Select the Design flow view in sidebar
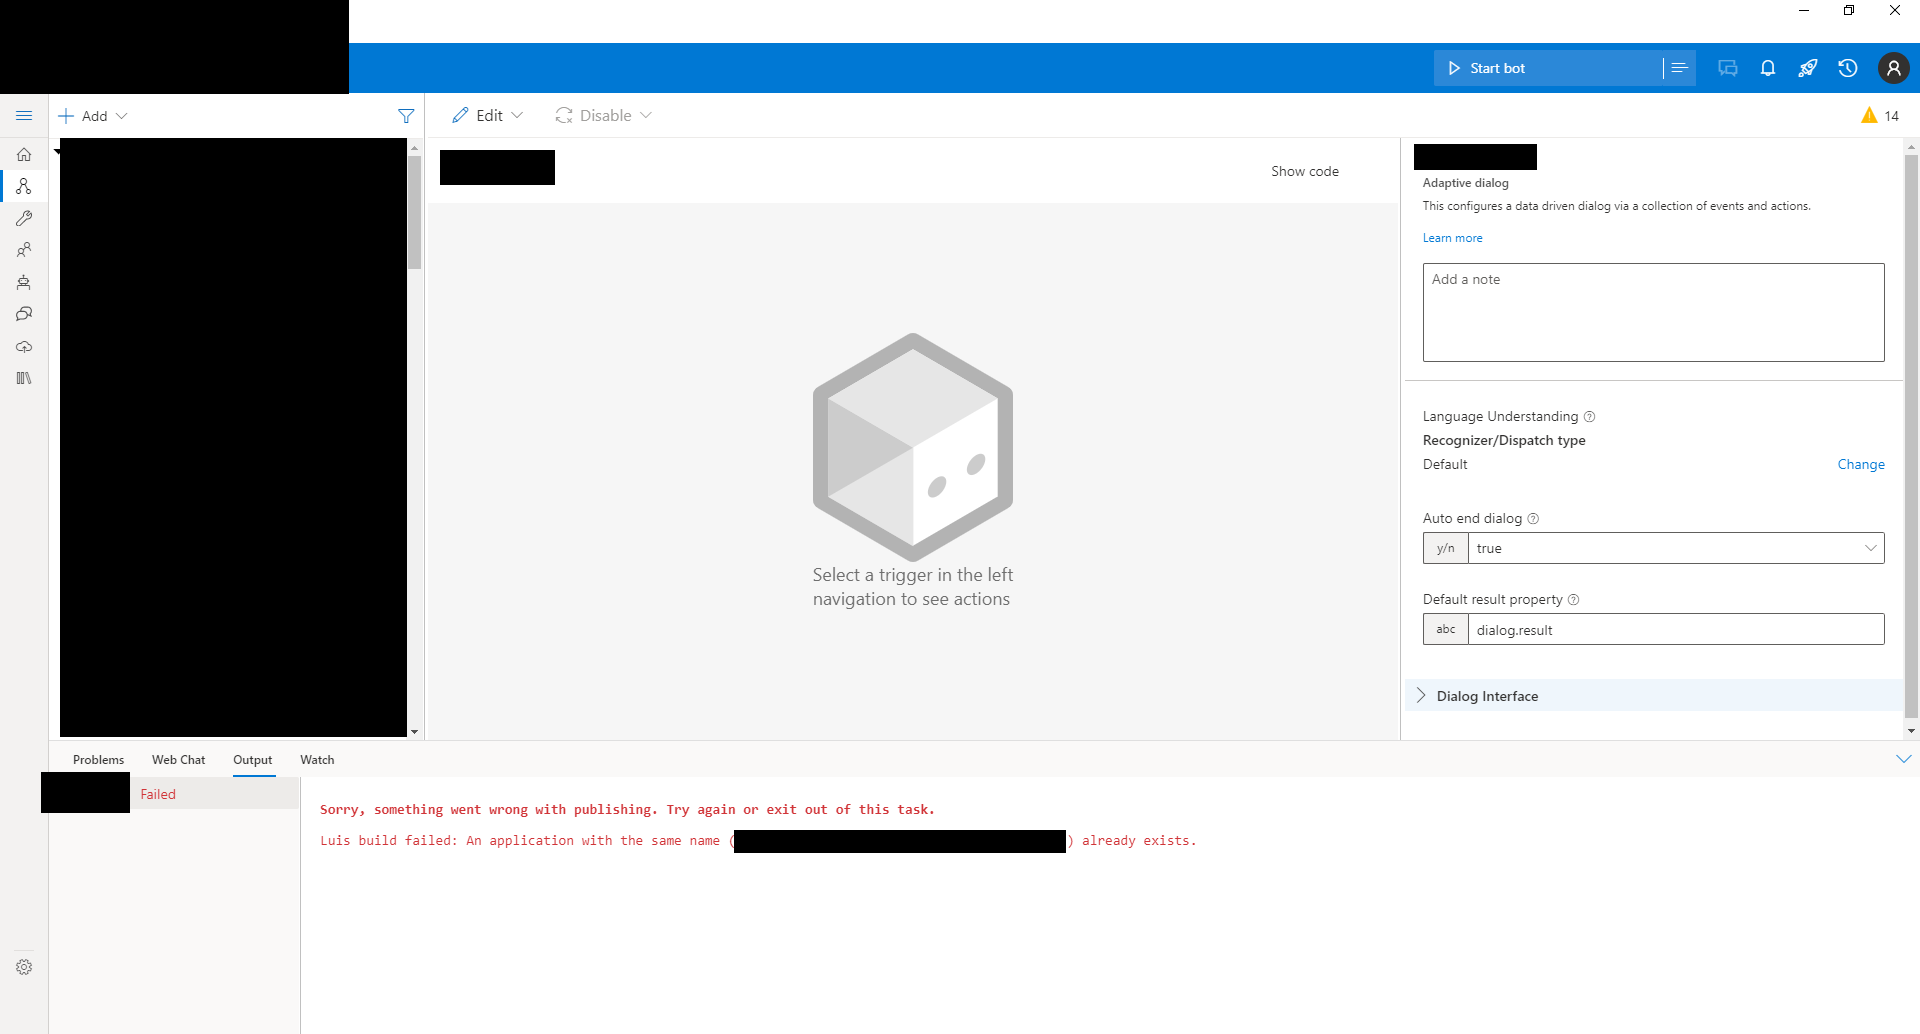This screenshot has height=1034, width=1920. tap(24, 186)
